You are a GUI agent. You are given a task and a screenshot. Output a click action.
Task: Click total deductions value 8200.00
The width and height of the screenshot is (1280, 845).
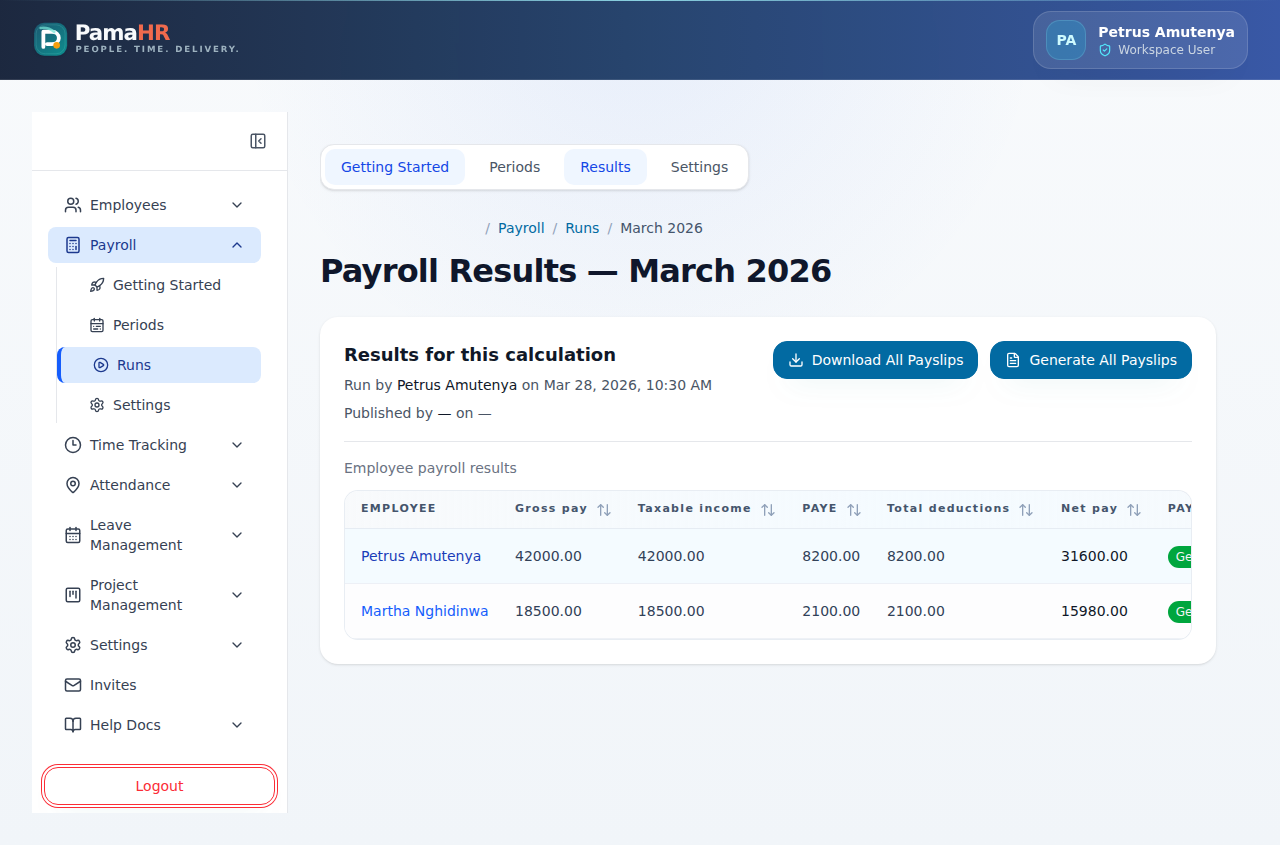(916, 556)
